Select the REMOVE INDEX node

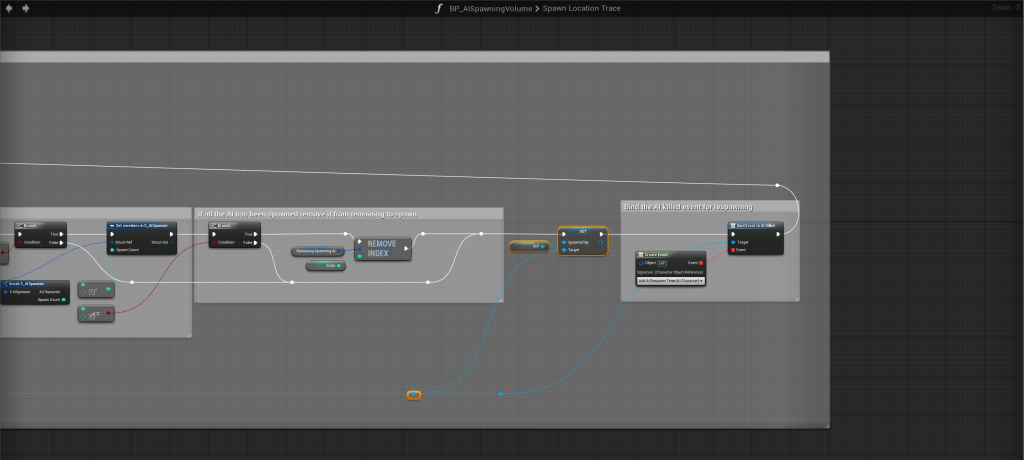(383, 248)
